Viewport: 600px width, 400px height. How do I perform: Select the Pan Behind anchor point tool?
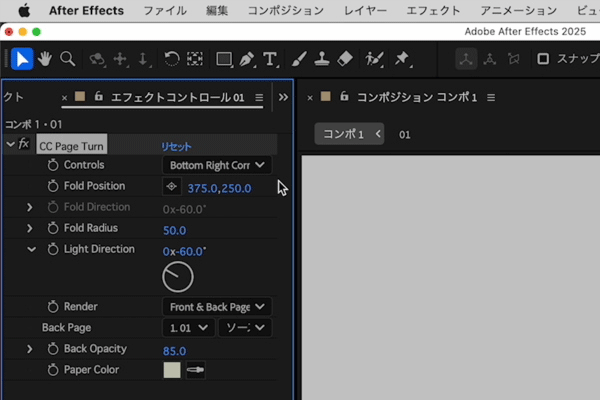point(195,59)
